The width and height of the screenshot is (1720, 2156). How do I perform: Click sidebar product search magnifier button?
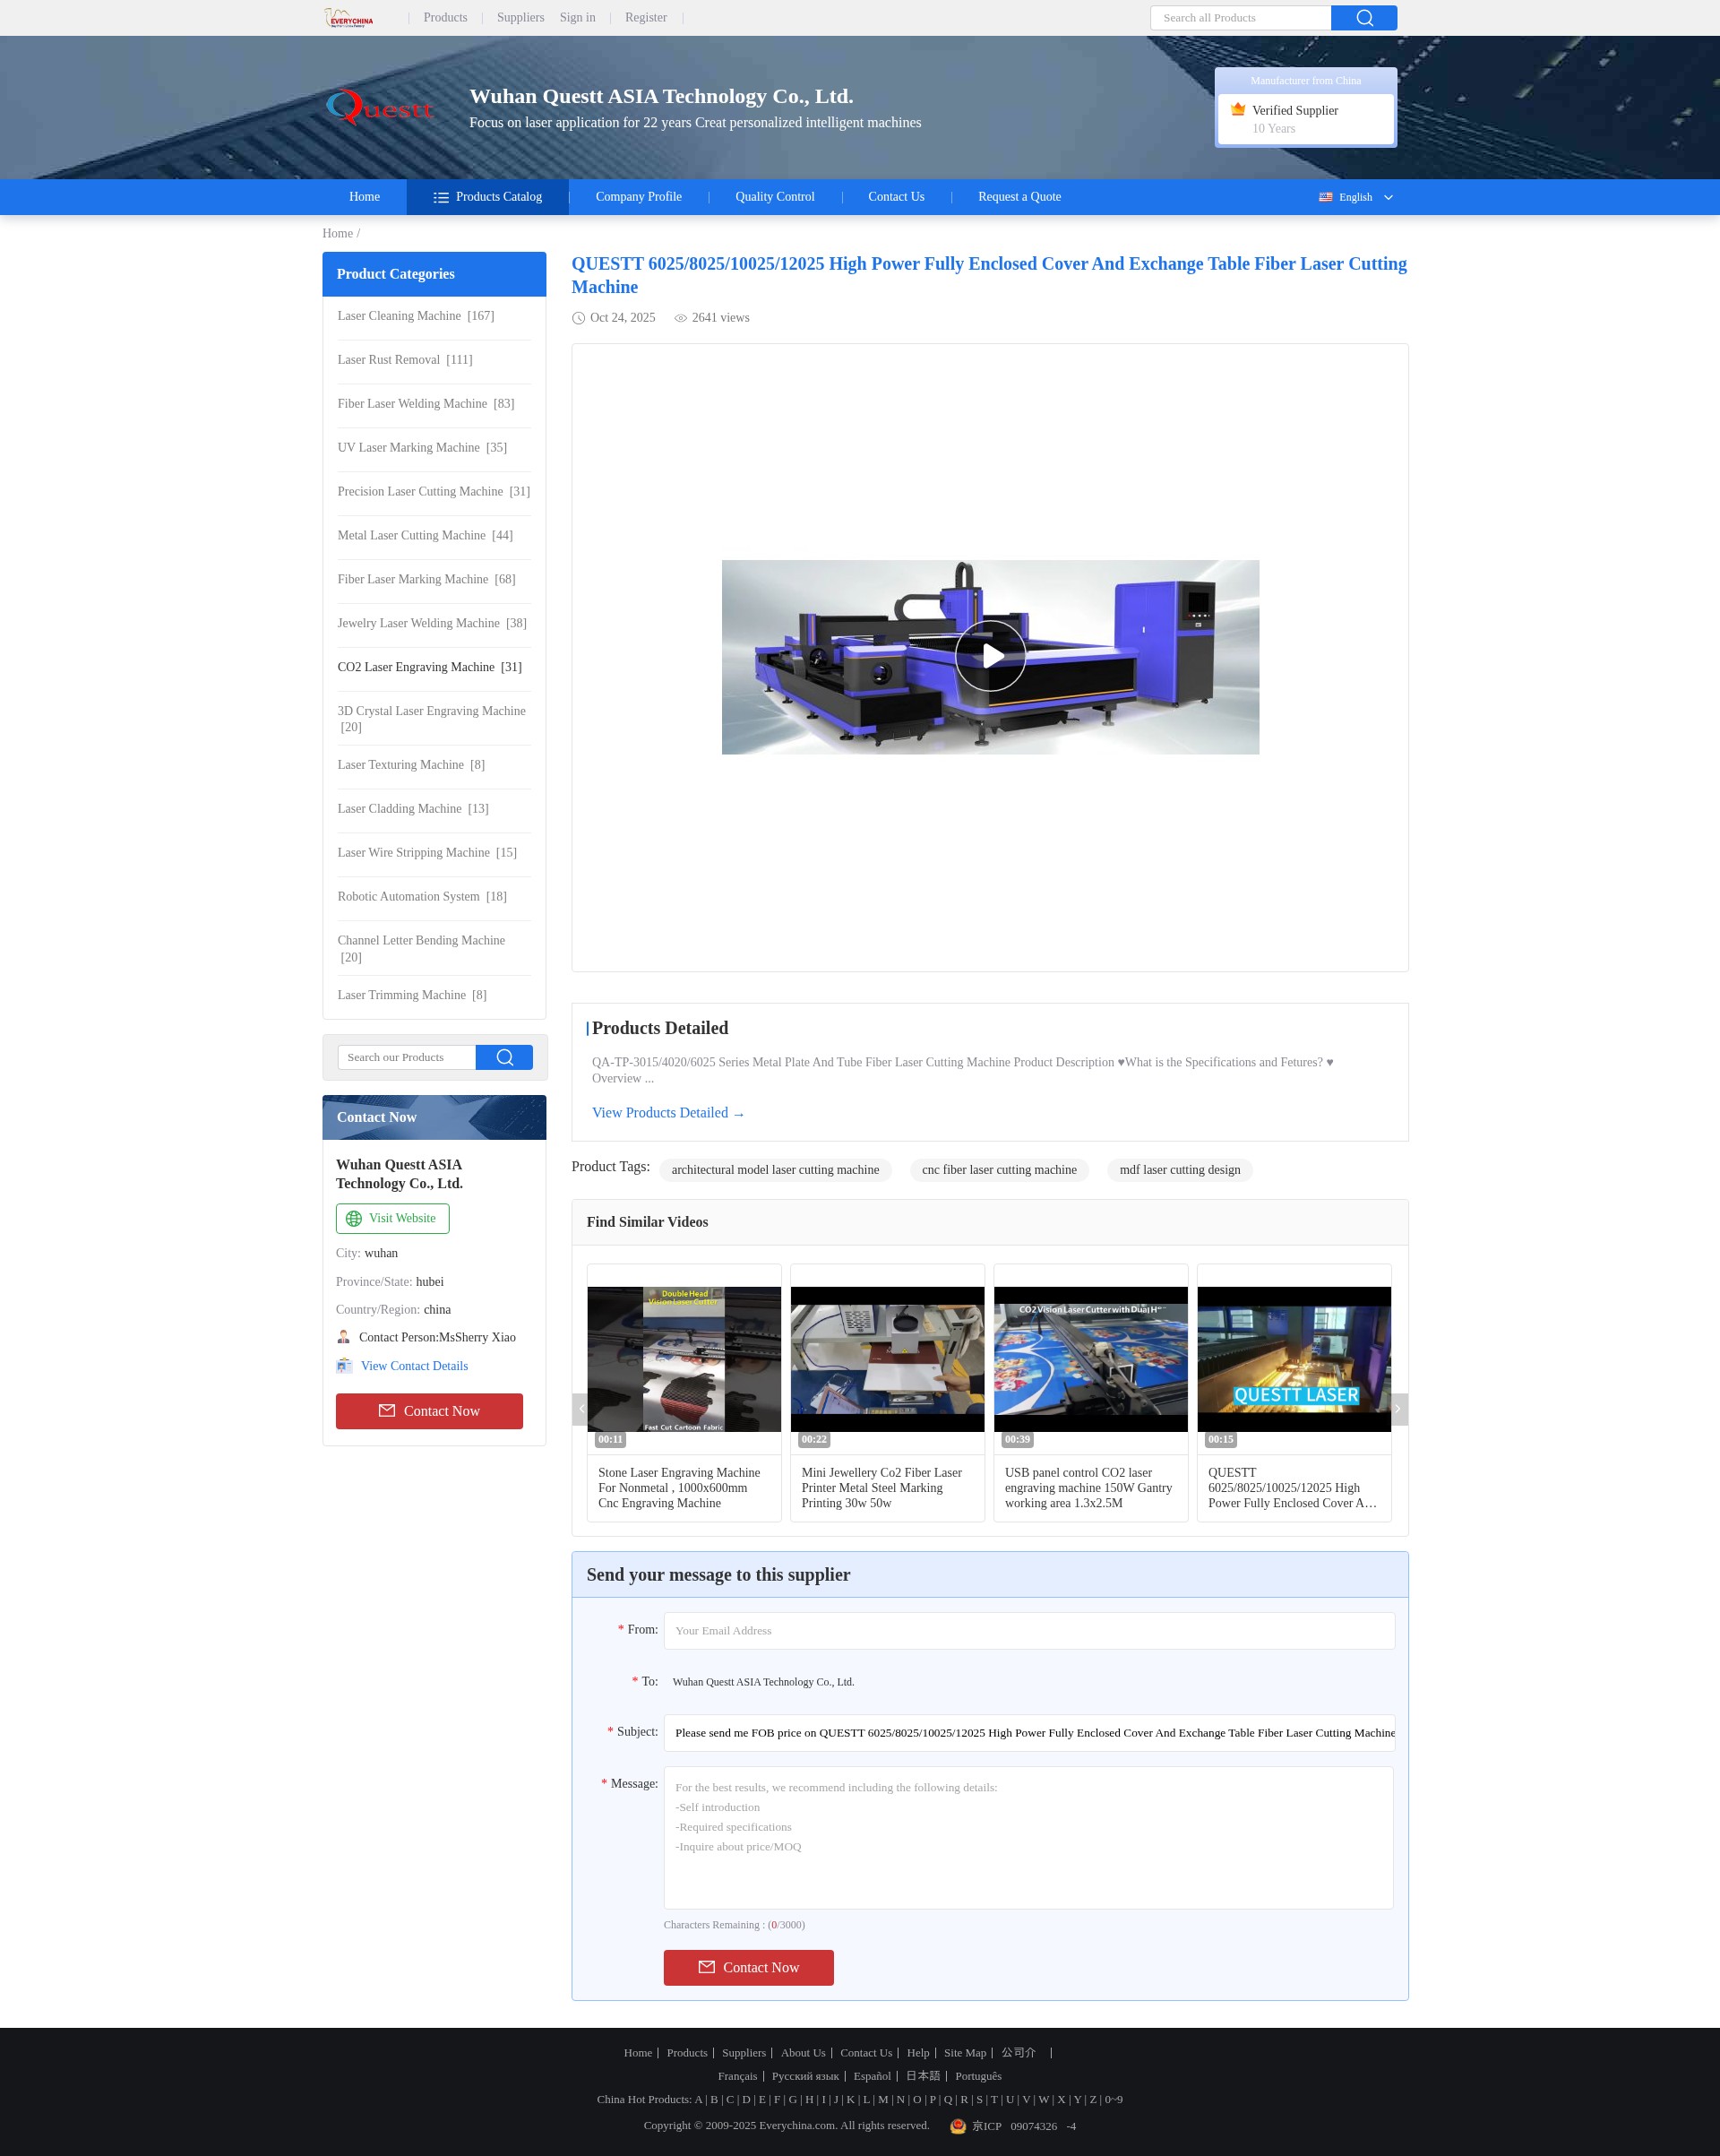[504, 1057]
